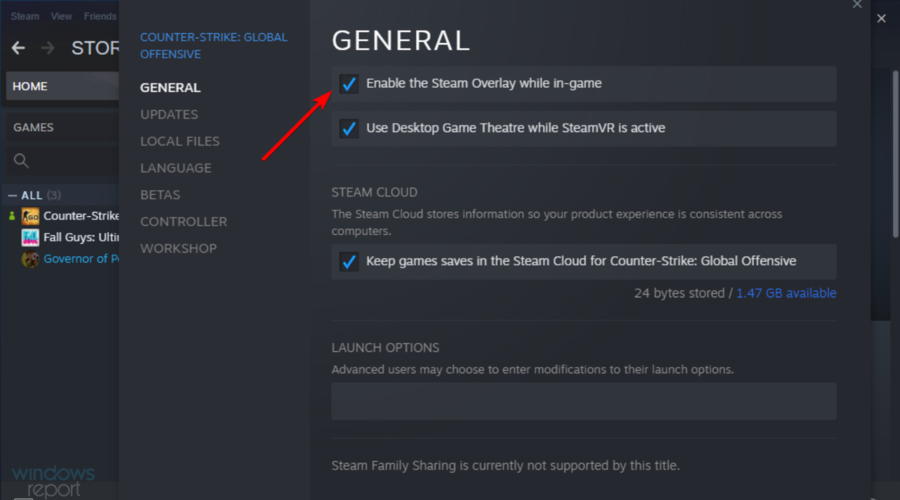Open the Steam menu
The image size is (900, 500).
[x=25, y=16]
